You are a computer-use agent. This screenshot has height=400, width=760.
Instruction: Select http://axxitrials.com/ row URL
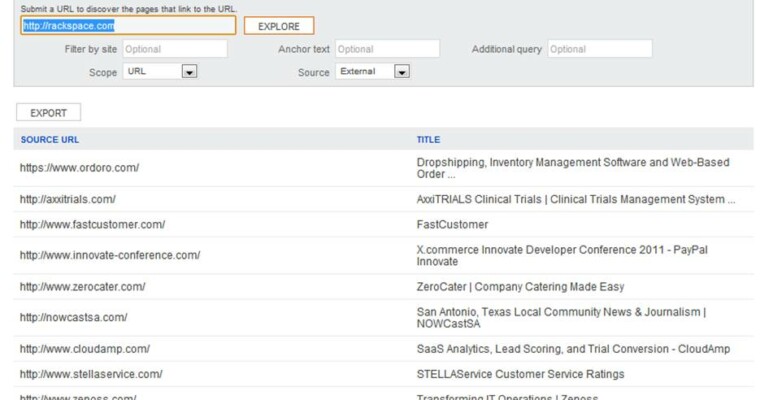click(x=68, y=199)
